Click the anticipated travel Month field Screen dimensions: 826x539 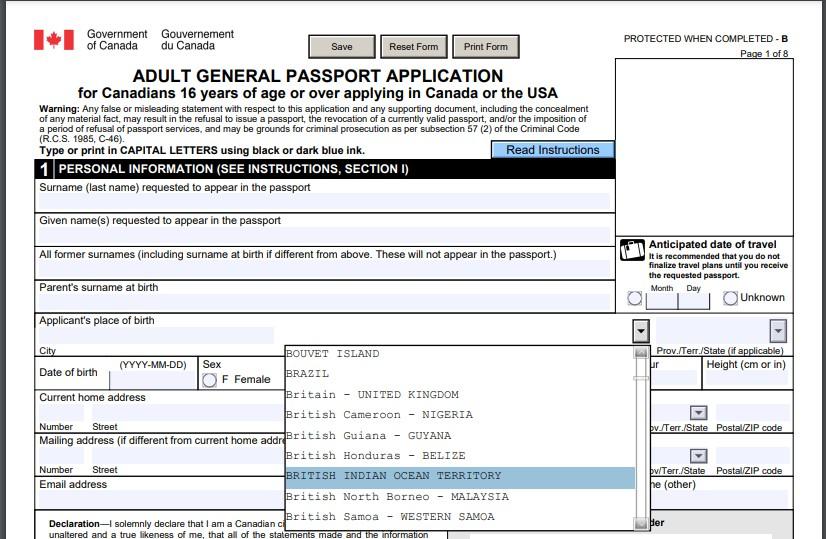(662, 300)
